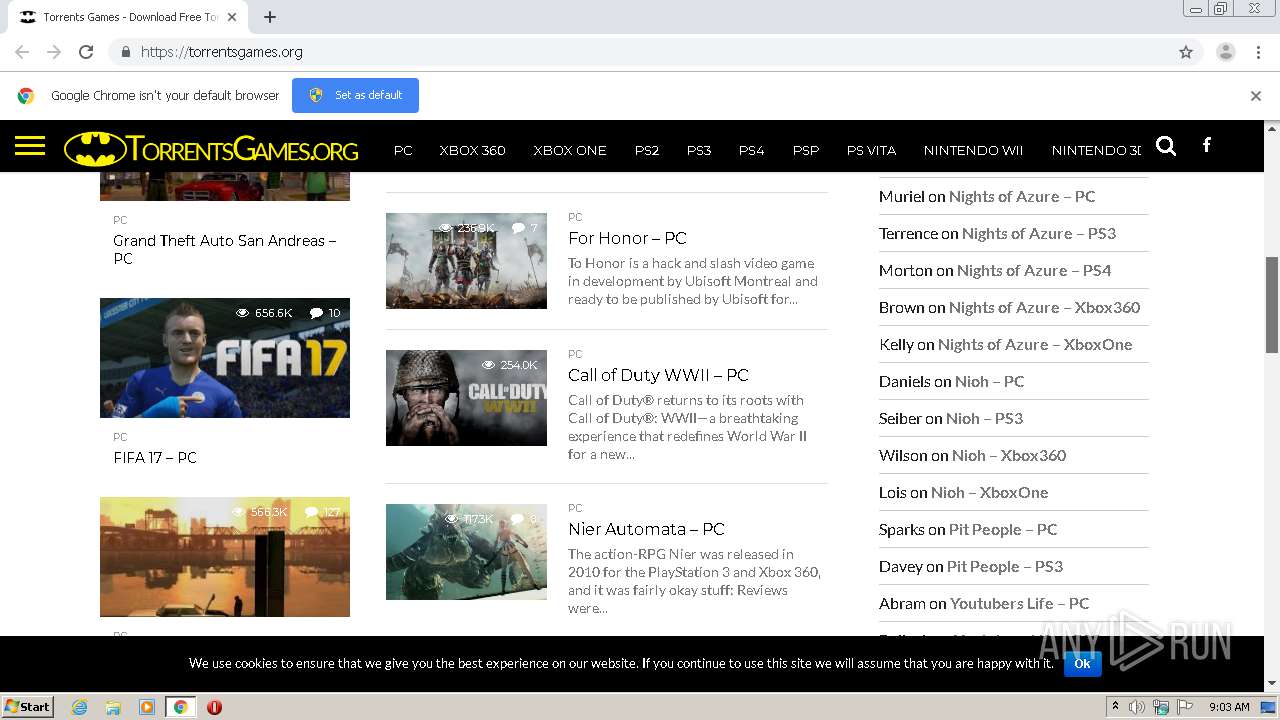Click the network tray icon
This screenshot has height=720, width=1280.
pyautogui.click(x=1161, y=707)
